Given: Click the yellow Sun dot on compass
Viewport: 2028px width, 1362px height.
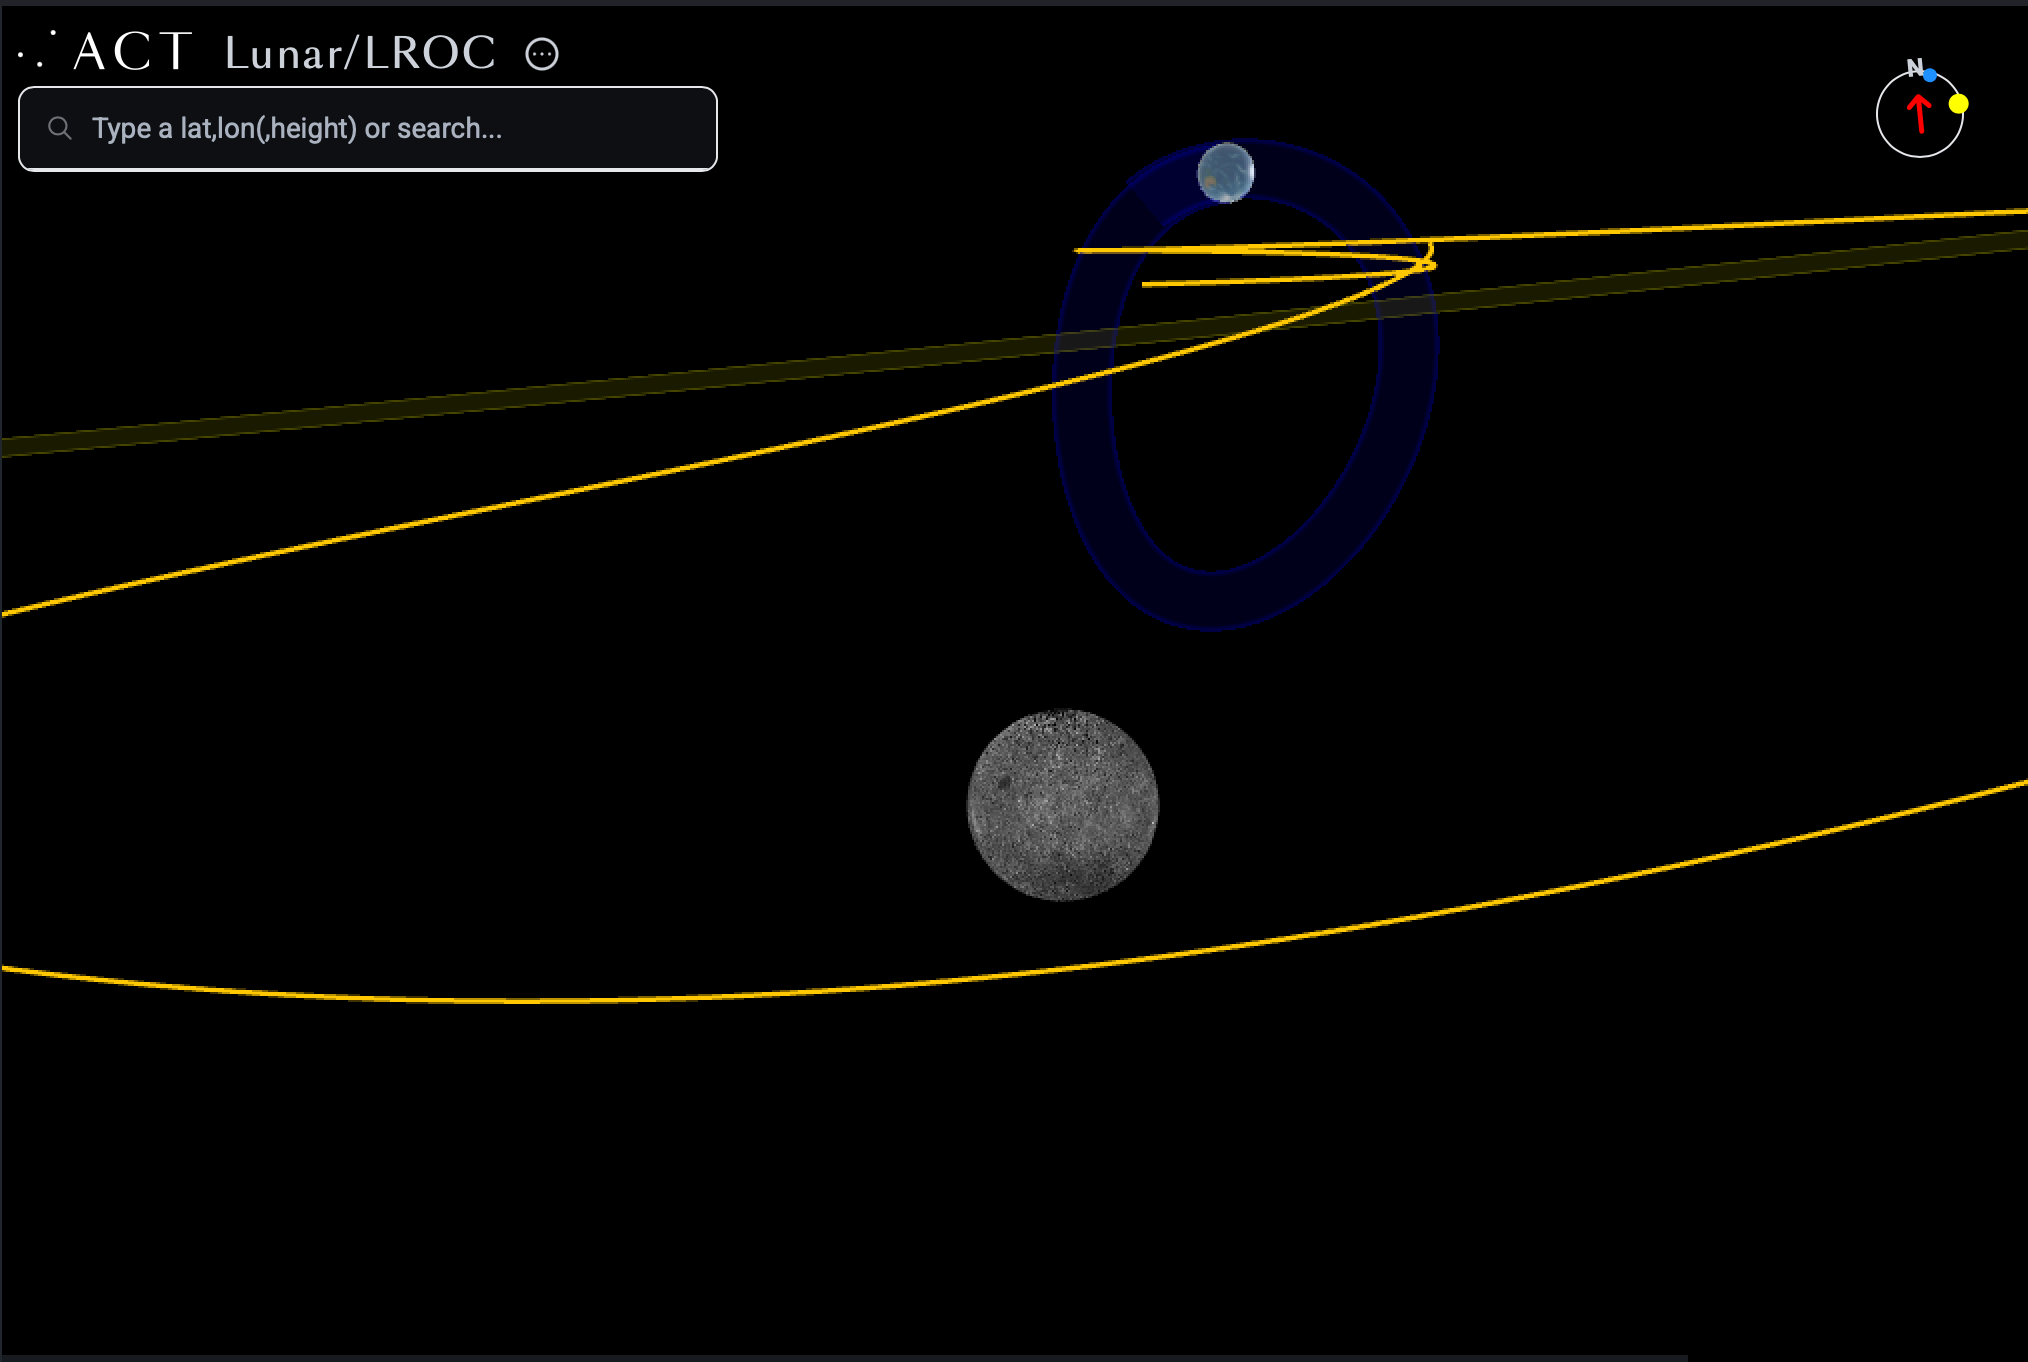Looking at the screenshot, I should pyautogui.click(x=1959, y=103).
